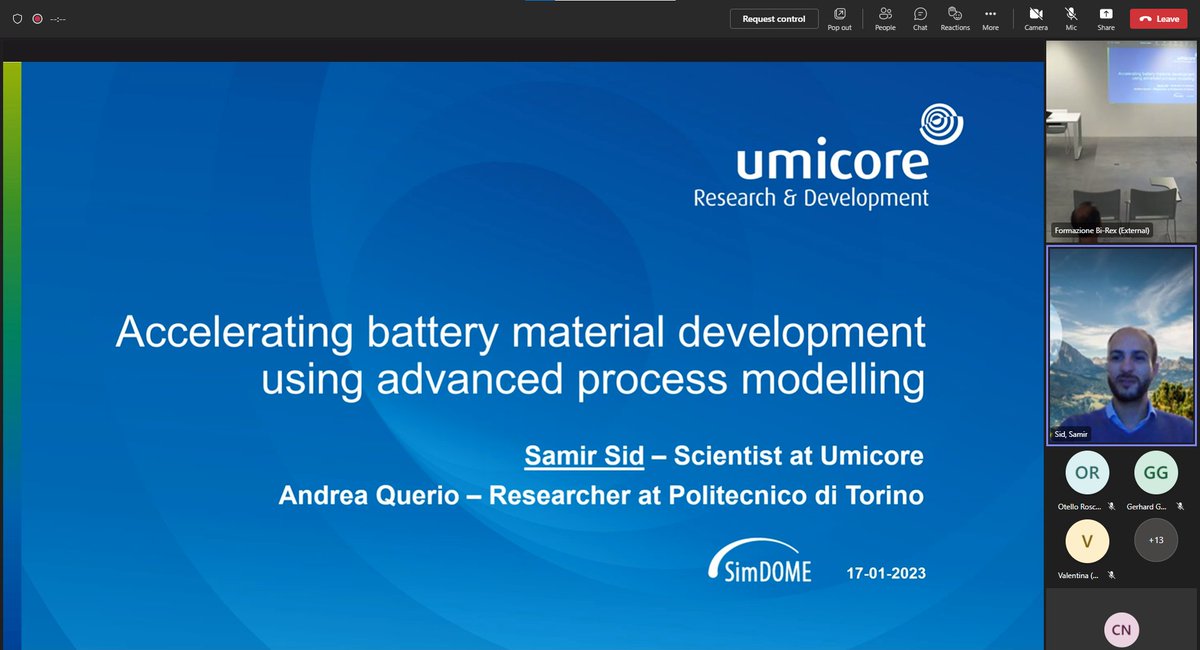Show the +13 more participants
This screenshot has width=1200, height=650.
tap(1155, 541)
